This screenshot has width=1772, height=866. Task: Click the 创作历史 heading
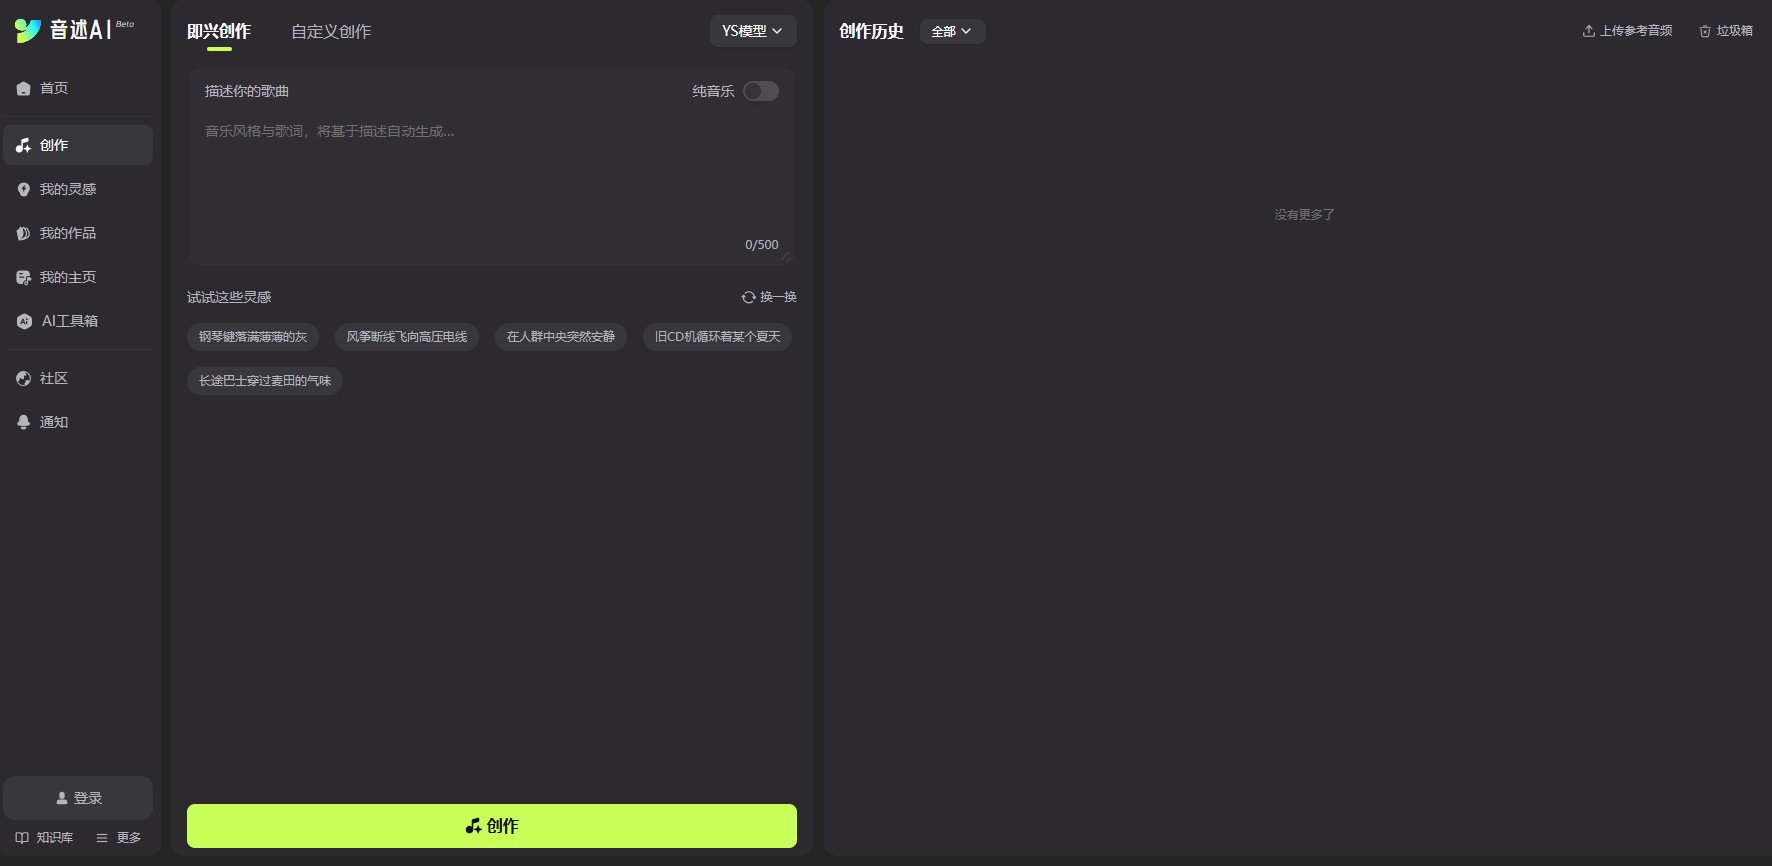[x=871, y=31]
